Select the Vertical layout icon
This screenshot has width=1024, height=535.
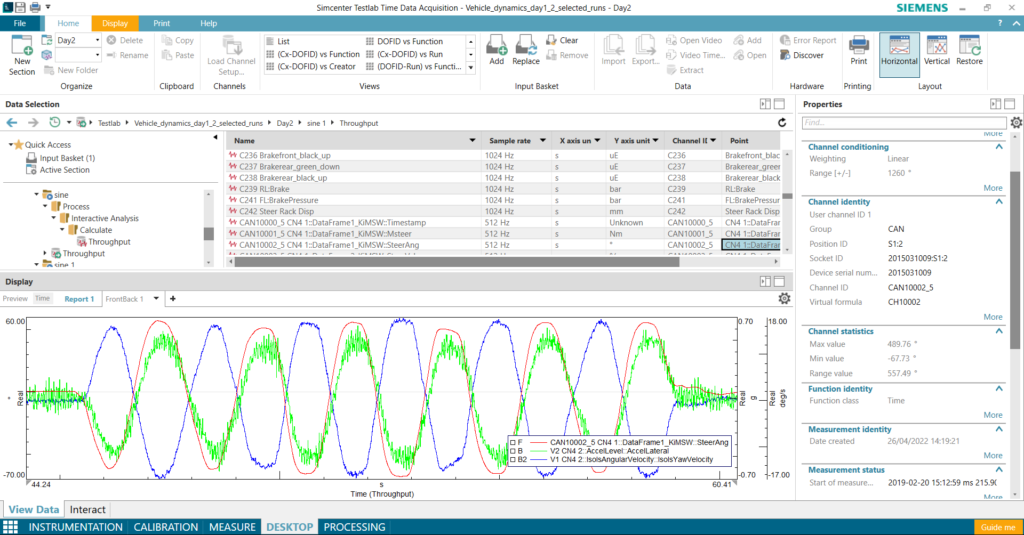936,46
